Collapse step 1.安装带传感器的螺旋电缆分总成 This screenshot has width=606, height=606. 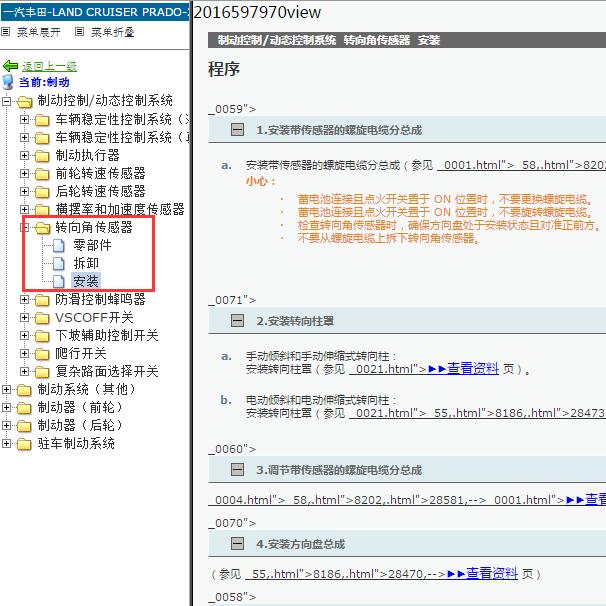click(237, 129)
